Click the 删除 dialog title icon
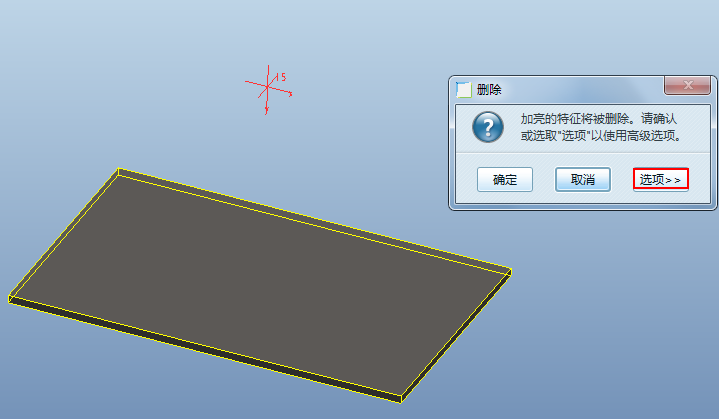Screen dimensions: 719x419 click(x=464, y=89)
